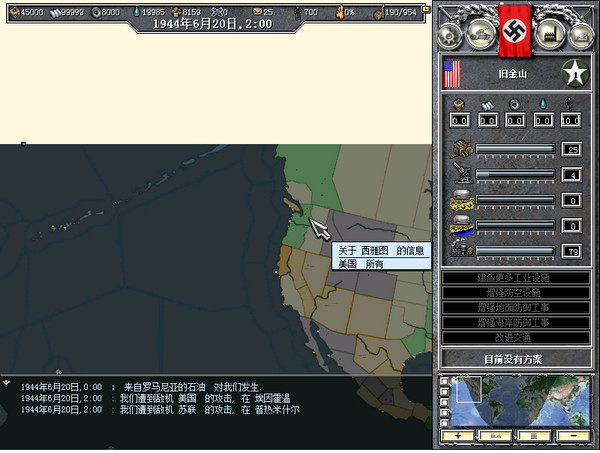The height and width of the screenshot is (453, 600).
Task: Click the oil drop icon next to 19985
Action: click(x=137, y=12)
